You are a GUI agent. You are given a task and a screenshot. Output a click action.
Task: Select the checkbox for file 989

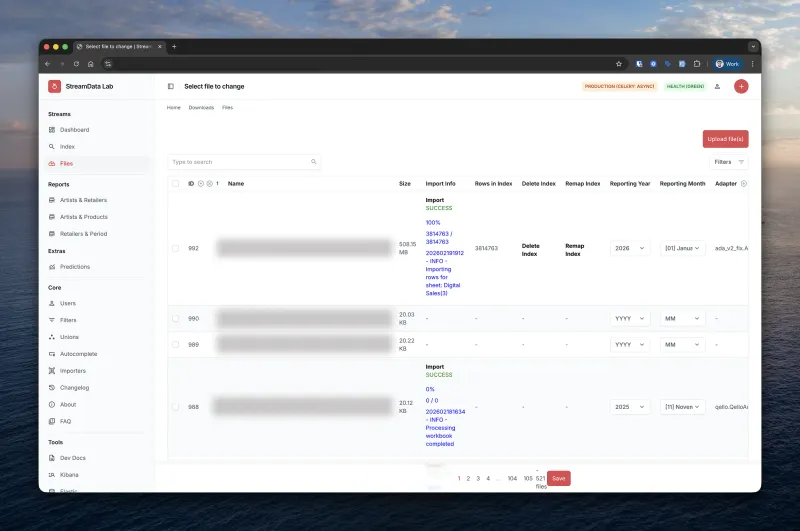[x=176, y=344]
